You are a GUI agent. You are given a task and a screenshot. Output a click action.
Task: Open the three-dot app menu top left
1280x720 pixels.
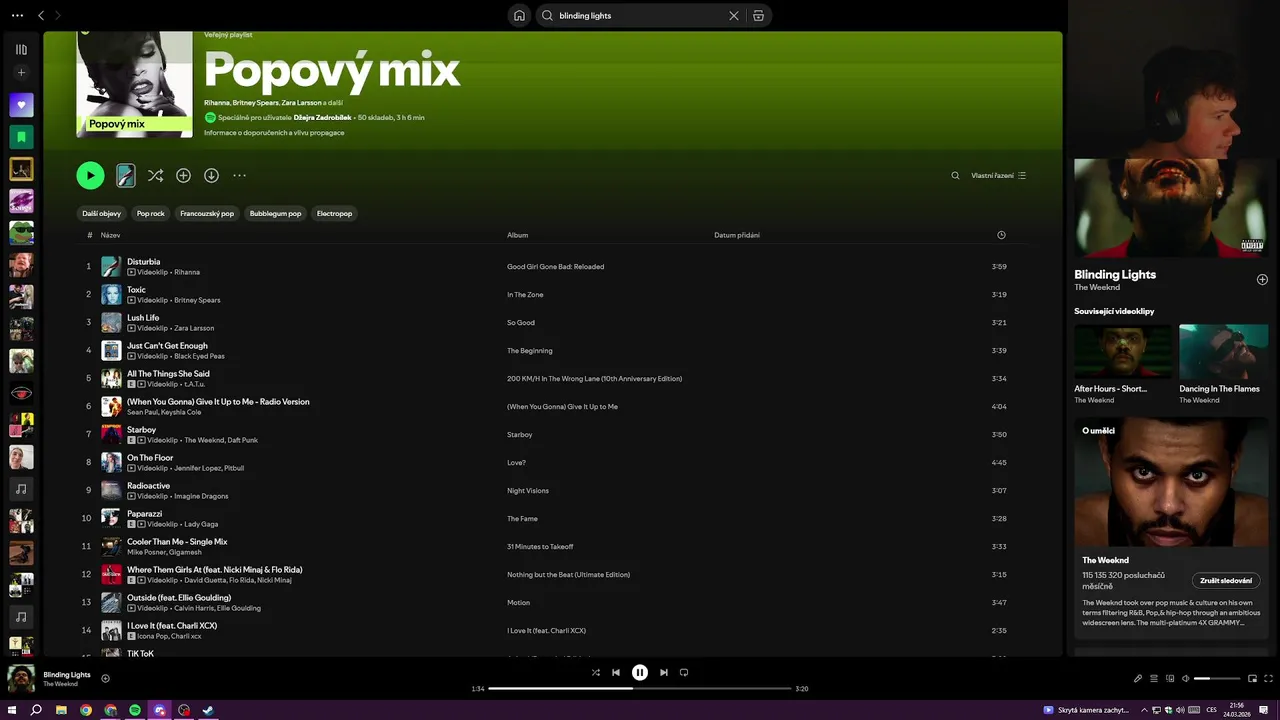pos(17,16)
